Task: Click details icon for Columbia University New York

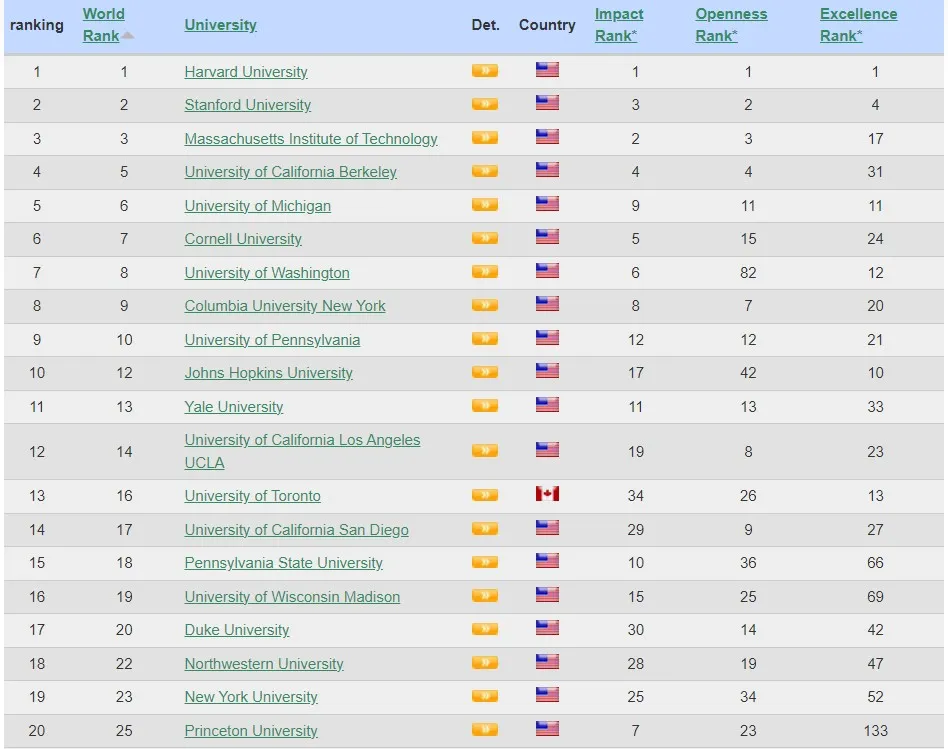Action: (x=485, y=305)
